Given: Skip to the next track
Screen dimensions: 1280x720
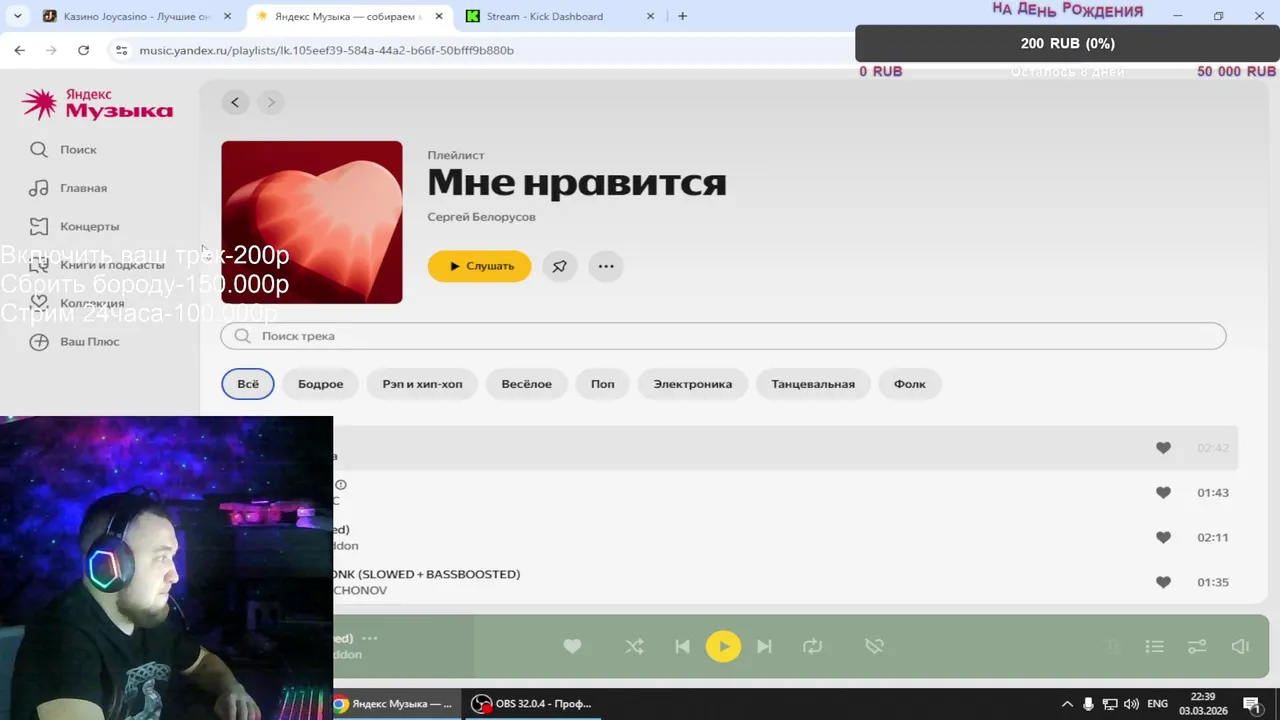Looking at the screenshot, I should point(764,646).
